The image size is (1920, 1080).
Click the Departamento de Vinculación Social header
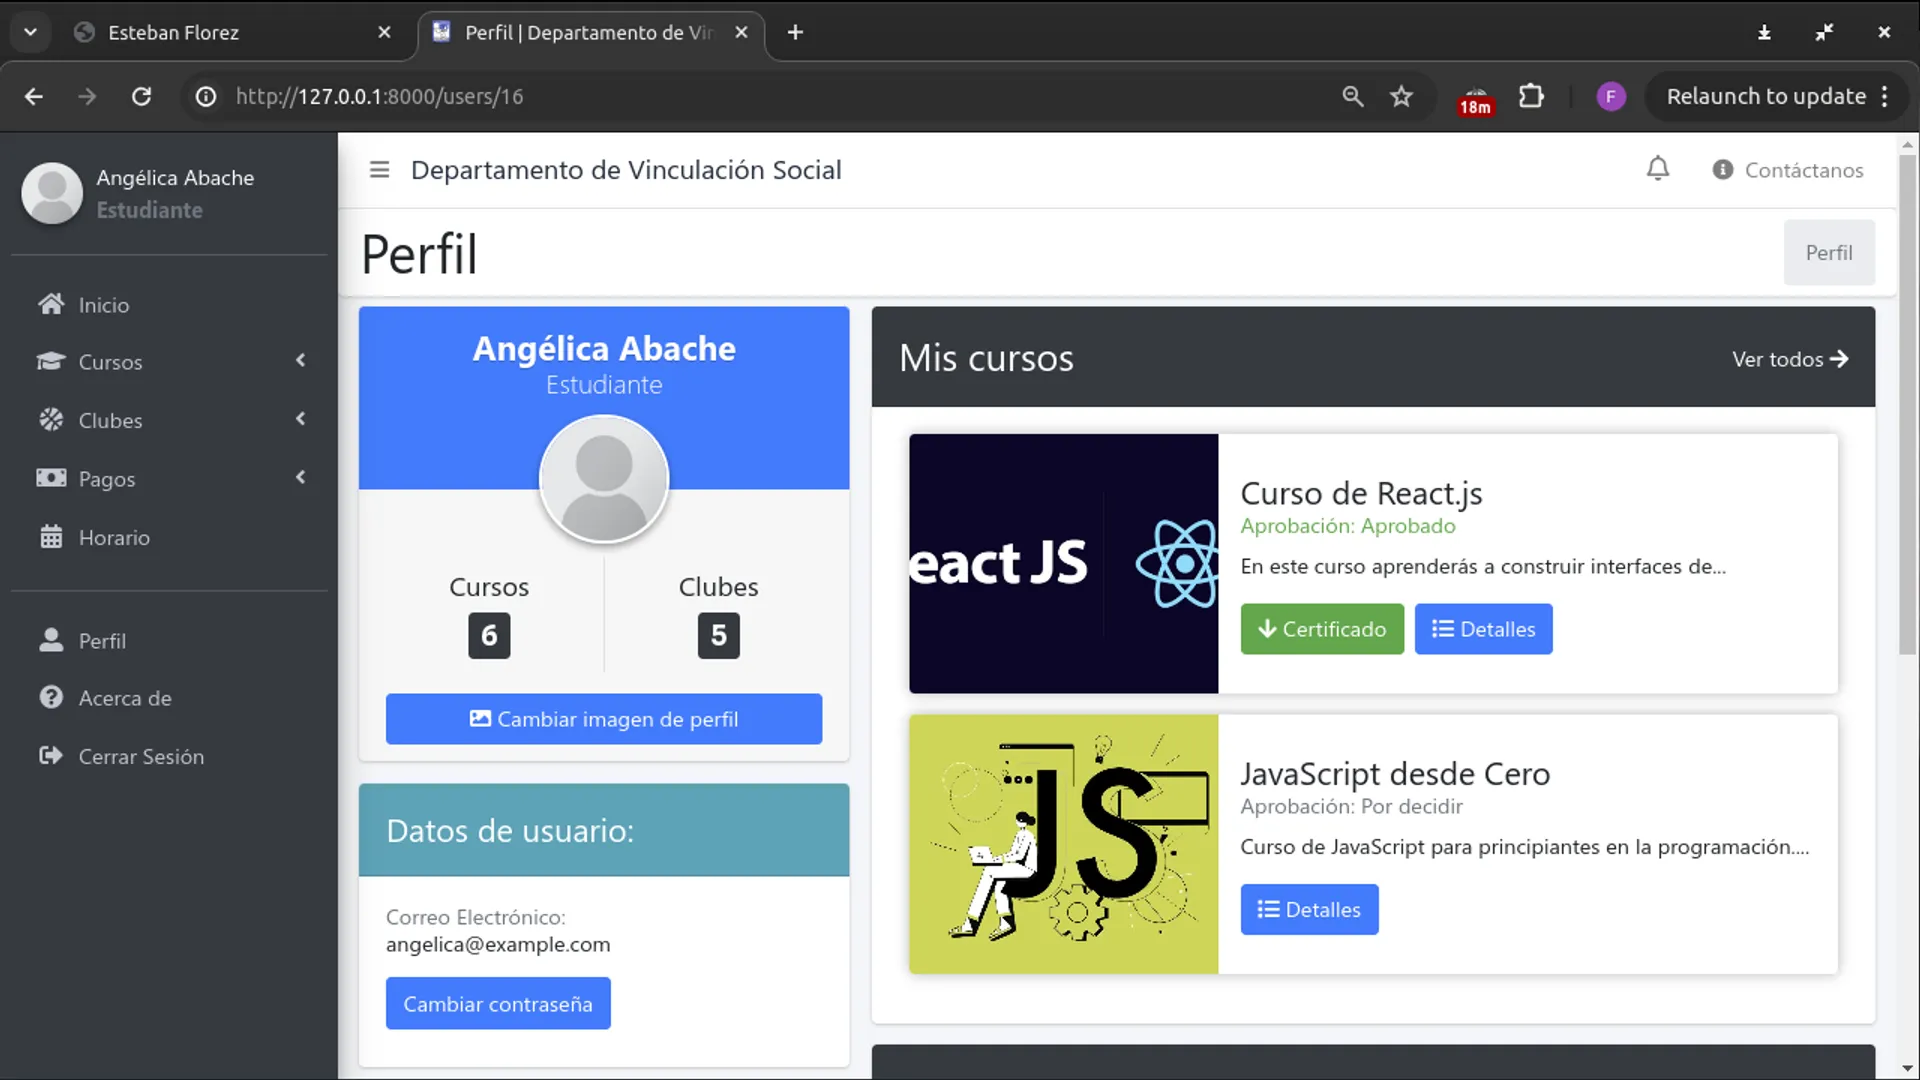[x=626, y=170]
